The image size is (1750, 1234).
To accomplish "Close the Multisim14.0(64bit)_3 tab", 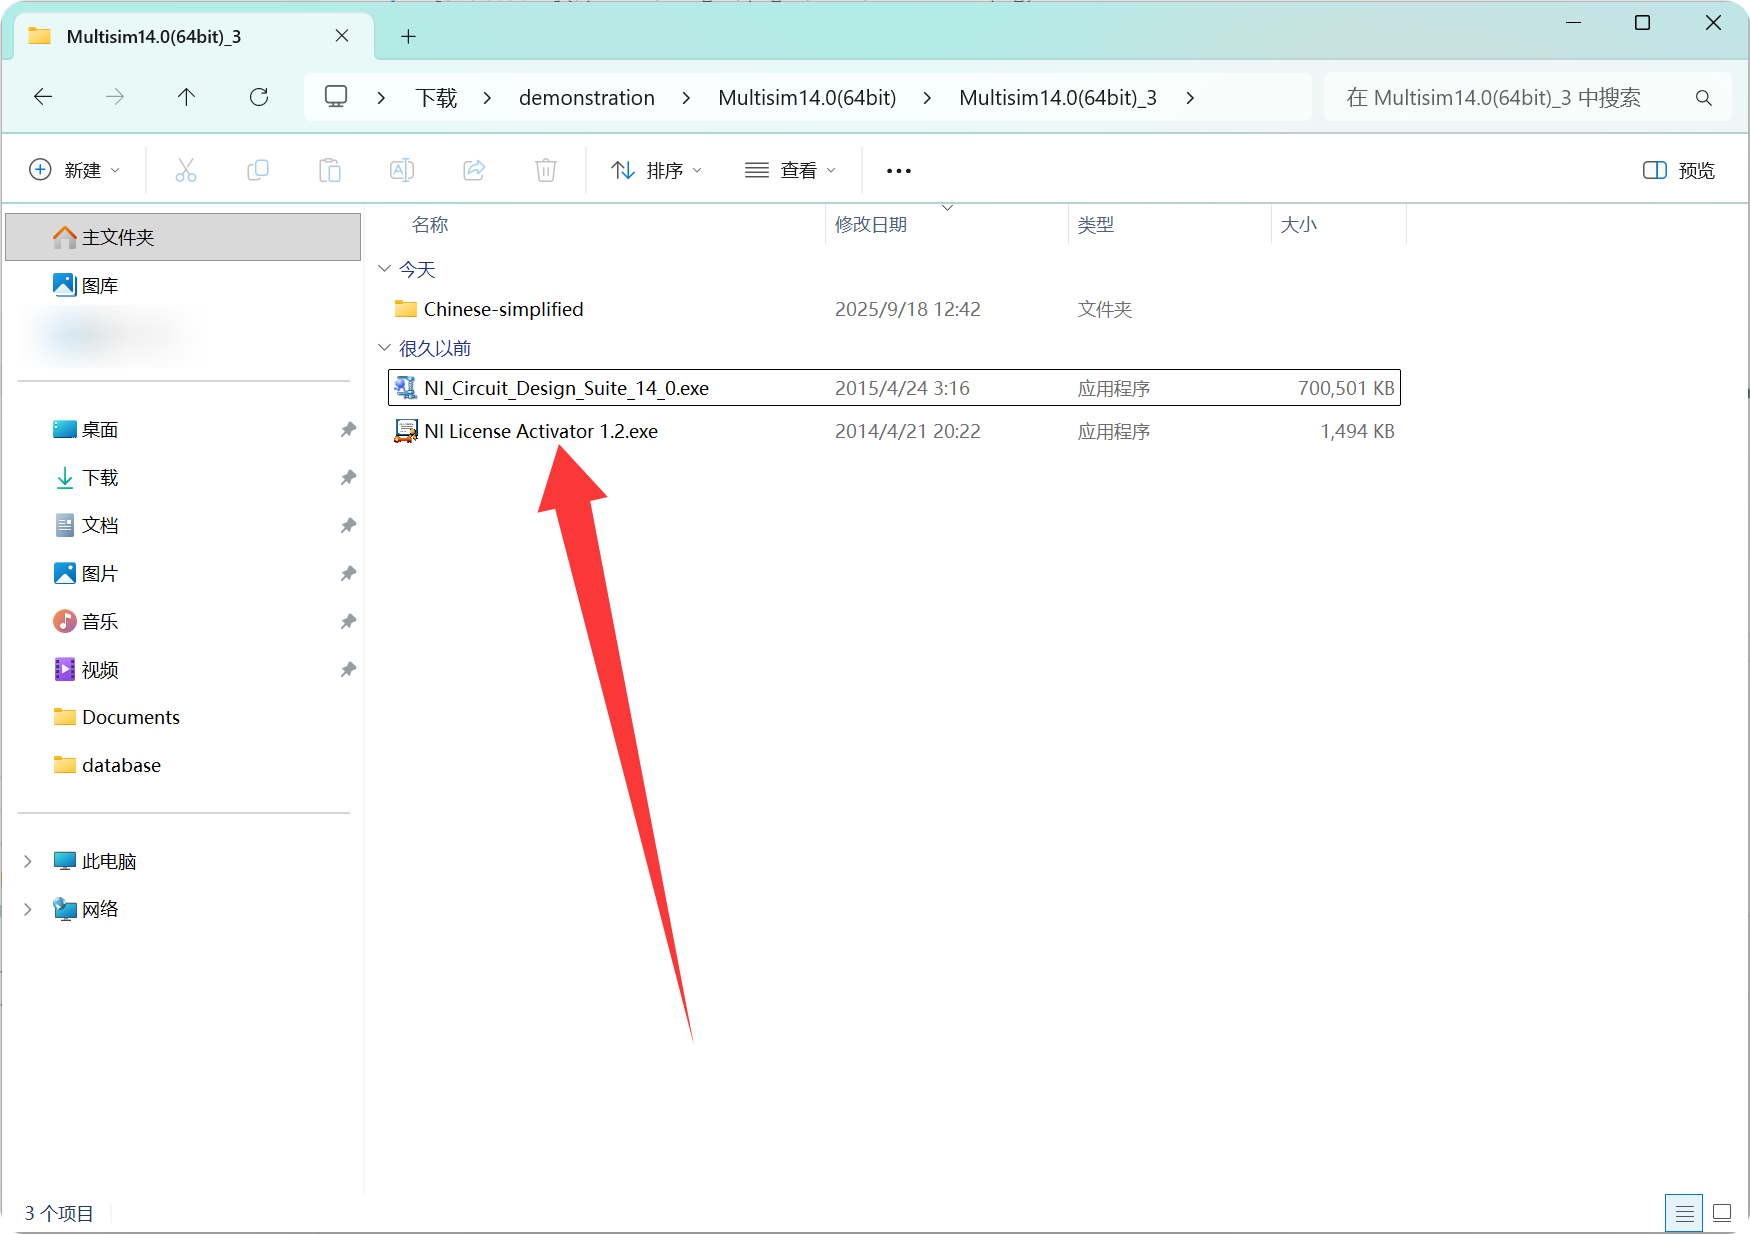I will tap(342, 36).
